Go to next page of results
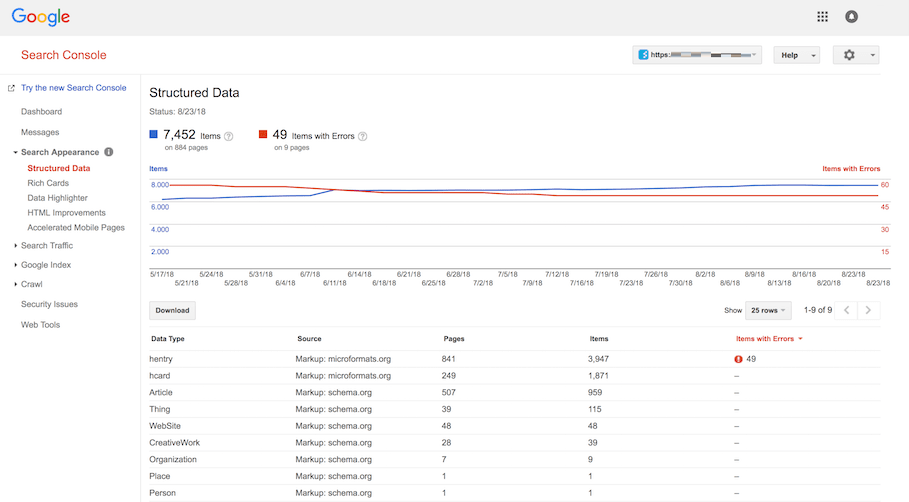The height and width of the screenshot is (502, 909). pyautogui.click(x=868, y=310)
